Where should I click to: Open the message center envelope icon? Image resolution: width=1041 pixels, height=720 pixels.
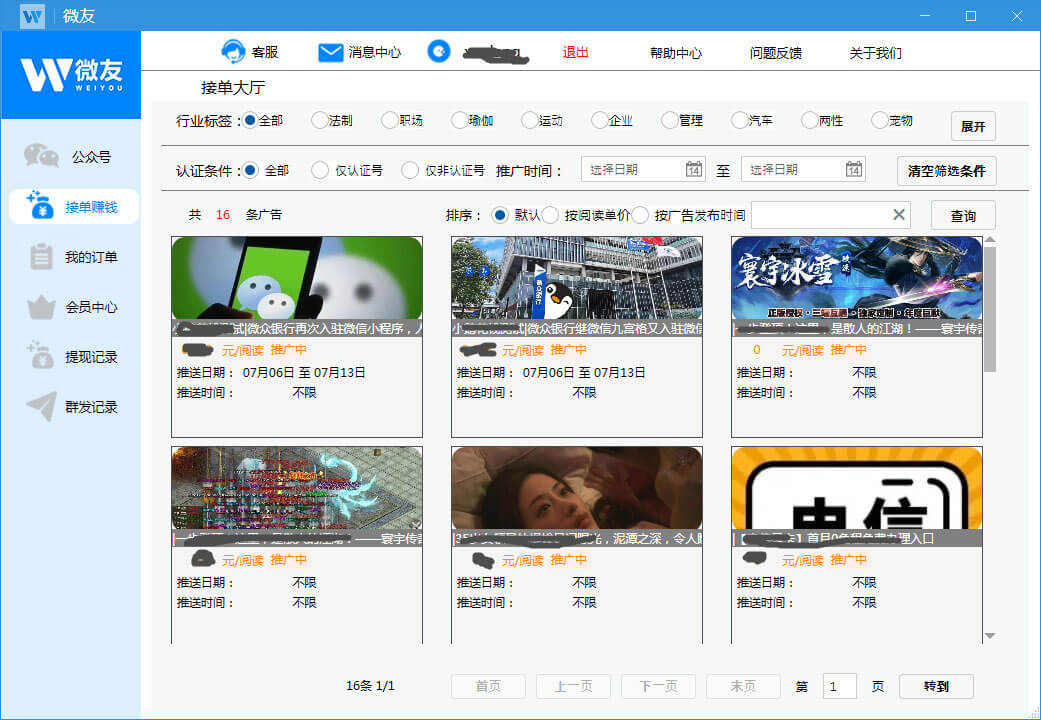tap(330, 52)
